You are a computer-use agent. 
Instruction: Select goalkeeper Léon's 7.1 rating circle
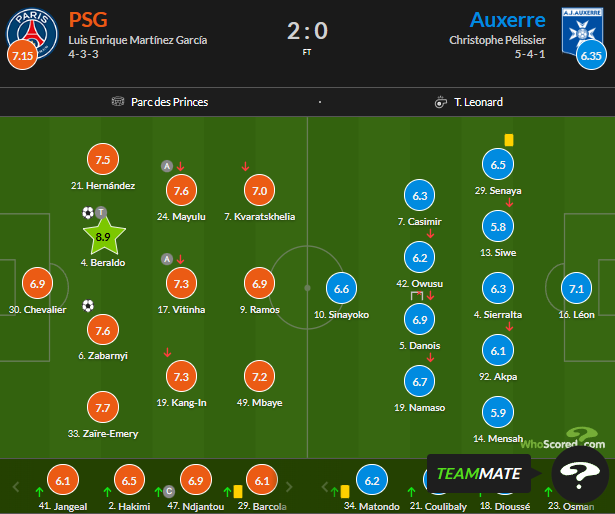point(577,289)
